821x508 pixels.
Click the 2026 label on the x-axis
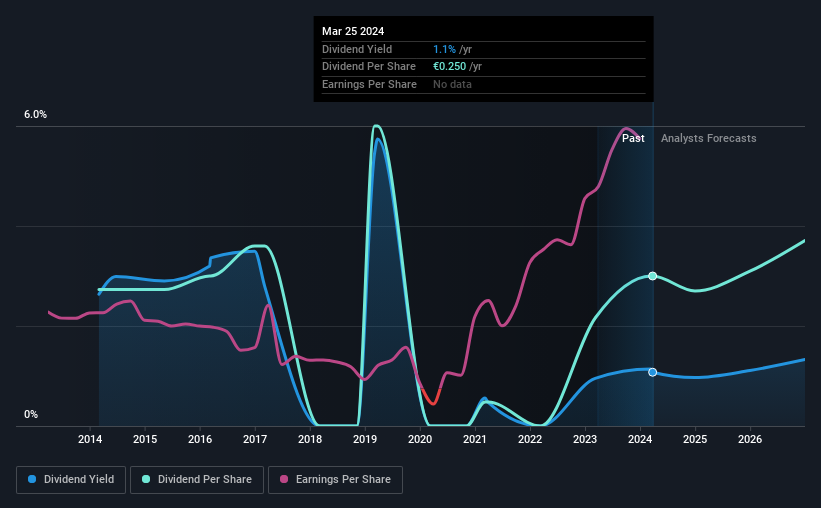[750, 439]
